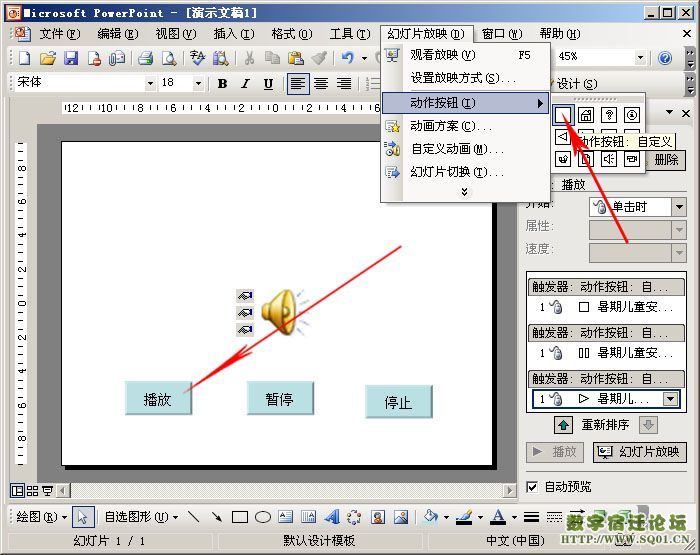Screen dimensions: 700x555
Task: Toggle left text alignment
Action: tap(298, 83)
